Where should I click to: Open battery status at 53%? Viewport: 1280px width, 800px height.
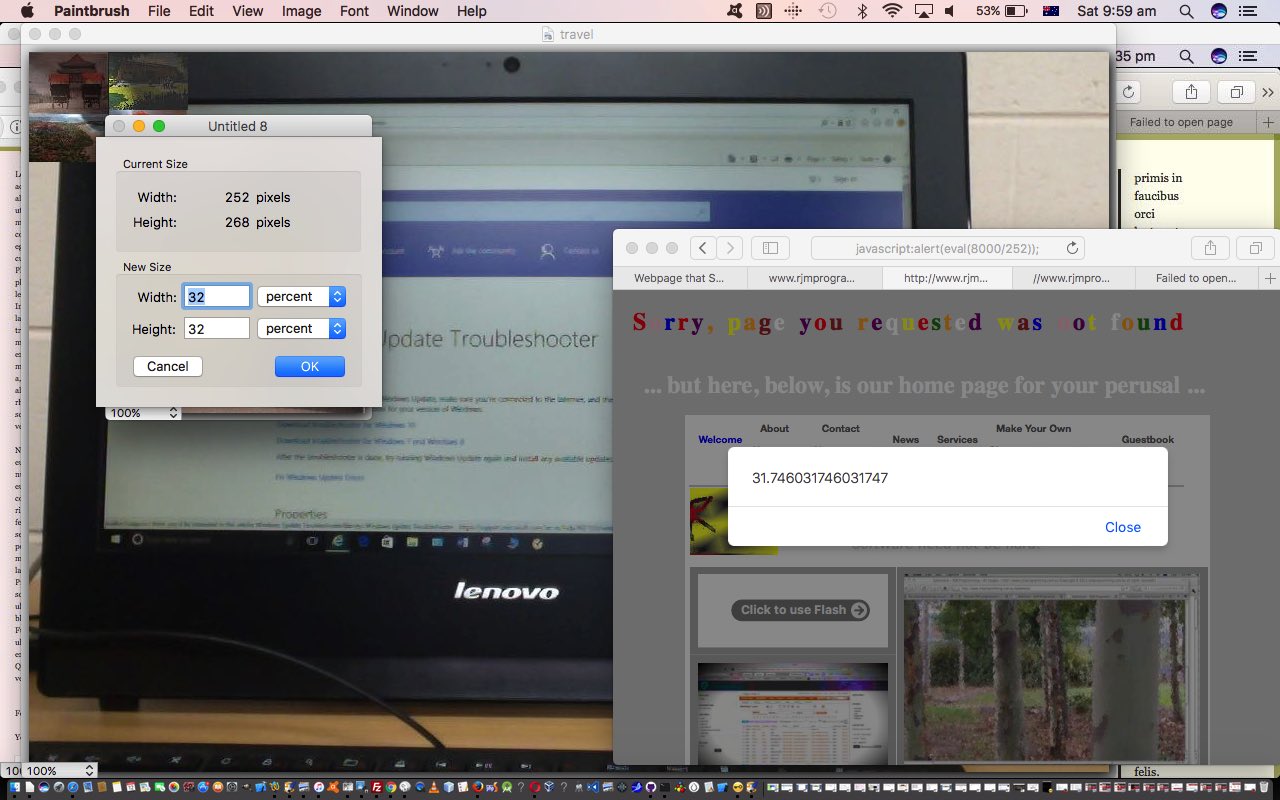(1002, 11)
